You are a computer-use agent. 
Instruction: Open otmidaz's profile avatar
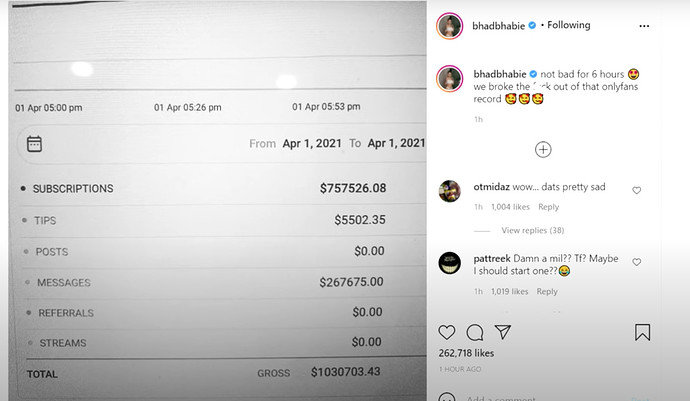450,191
